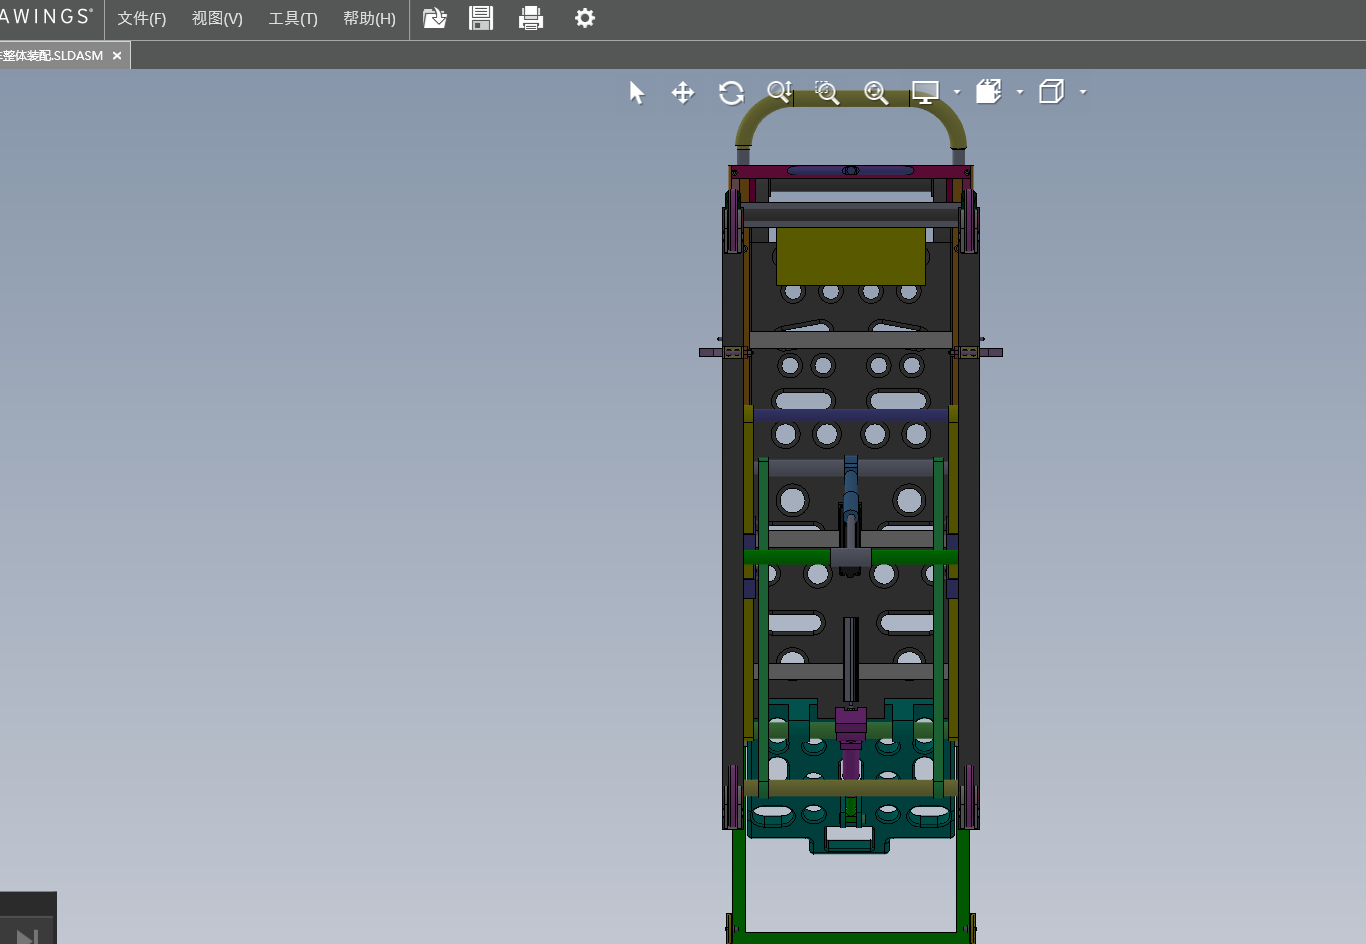Viewport: 1366px width, 944px height.
Task: Close the 整体装配.SLDASM tab
Action: coord(117,56)
